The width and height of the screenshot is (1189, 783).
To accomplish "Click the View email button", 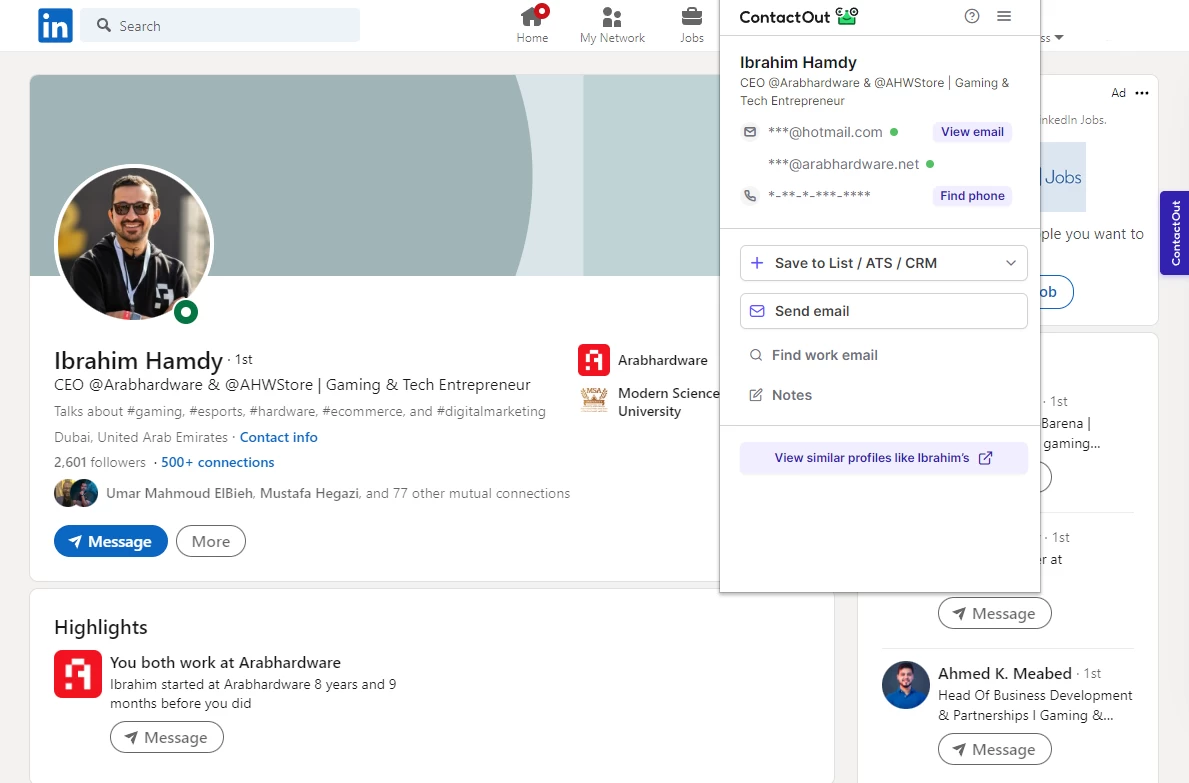I will point(972,132).
